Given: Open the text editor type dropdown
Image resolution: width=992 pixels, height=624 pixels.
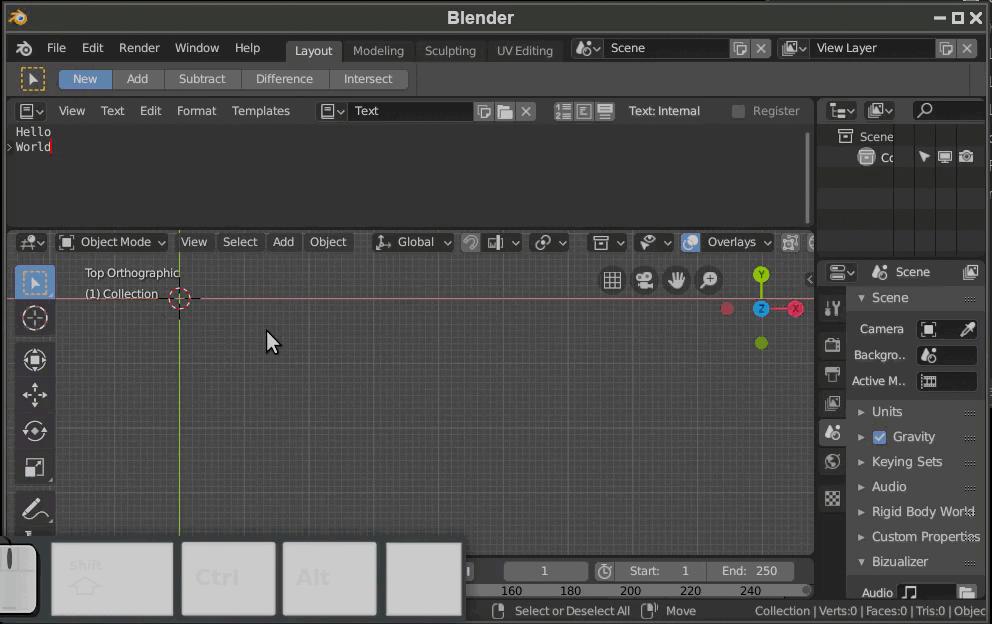Looking at the screenshot, I should [x=31, y=111].
